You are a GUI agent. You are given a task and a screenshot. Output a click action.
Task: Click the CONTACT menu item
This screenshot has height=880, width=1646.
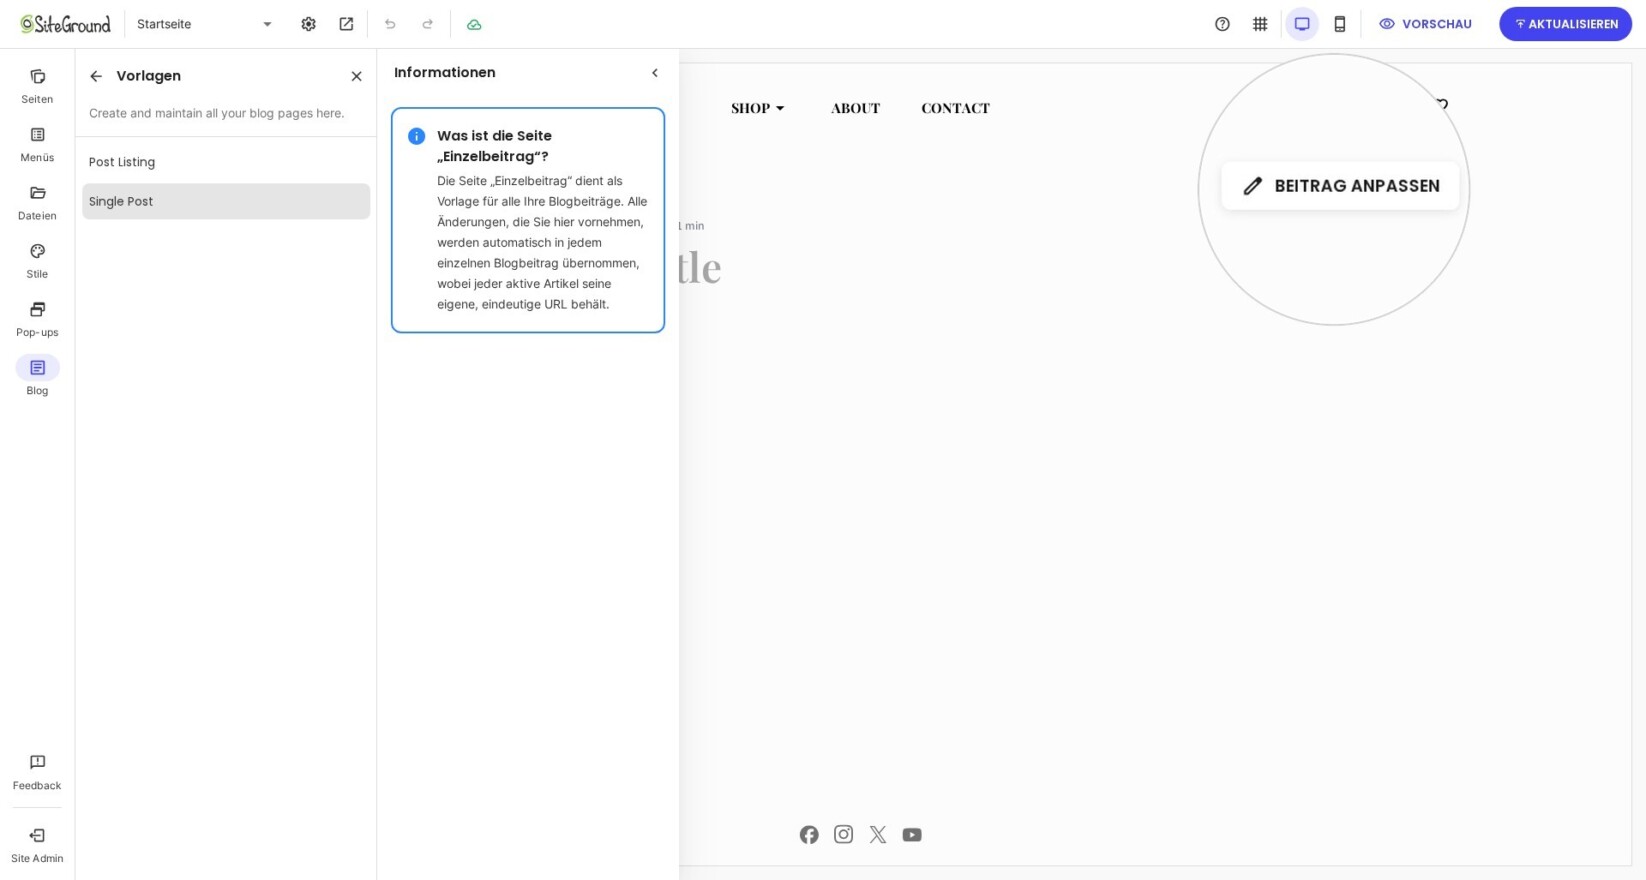955,108
